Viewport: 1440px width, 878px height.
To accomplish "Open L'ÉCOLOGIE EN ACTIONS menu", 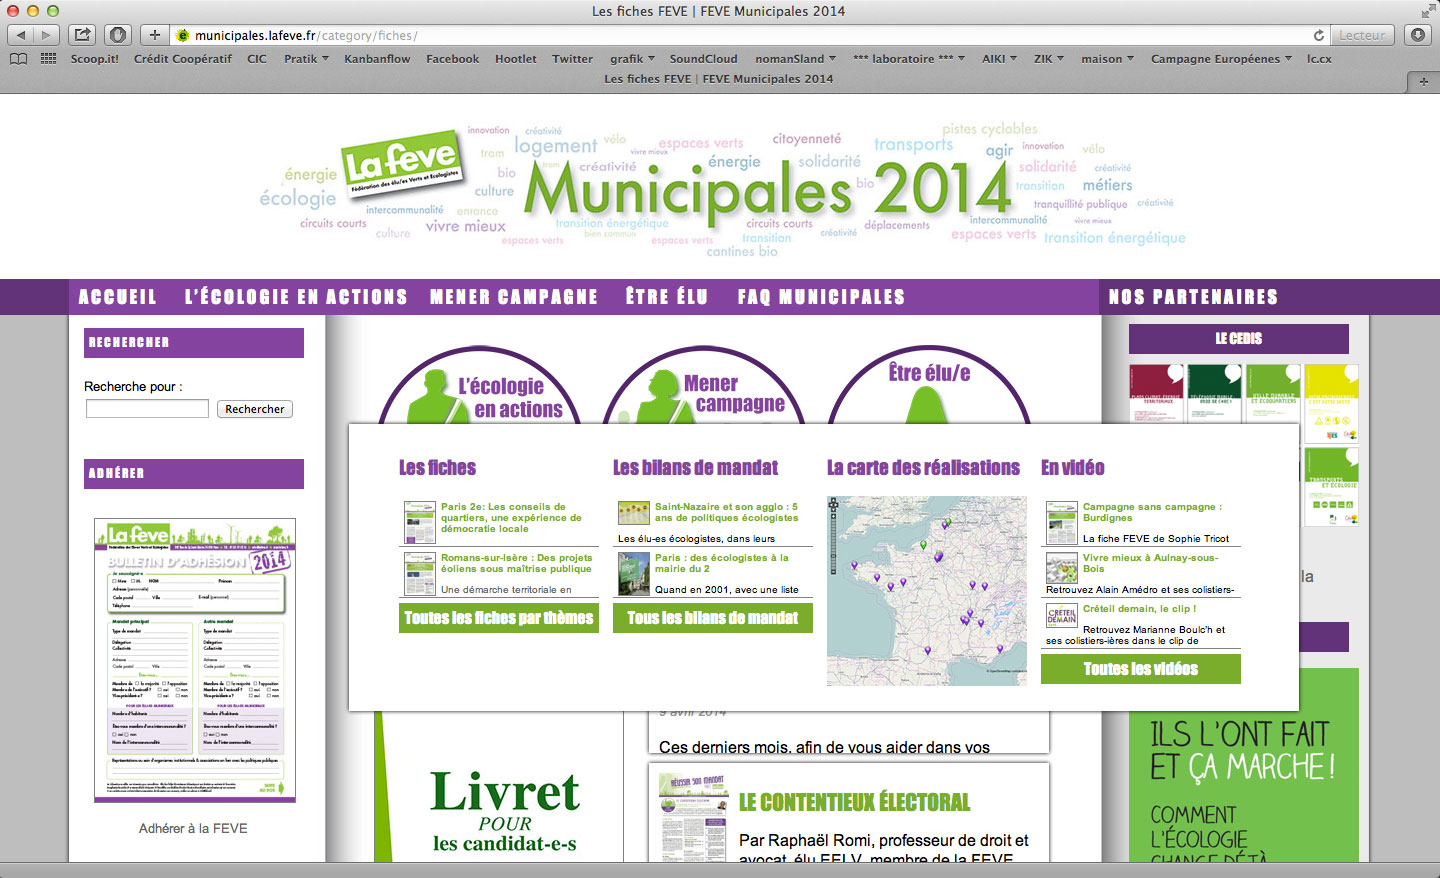I will 296,297.
